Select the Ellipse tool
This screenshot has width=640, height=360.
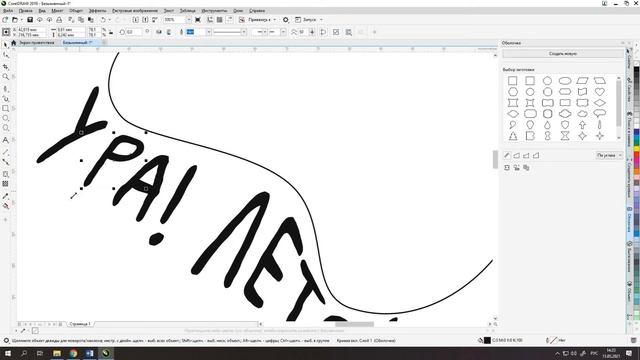[x=5, y=118]
